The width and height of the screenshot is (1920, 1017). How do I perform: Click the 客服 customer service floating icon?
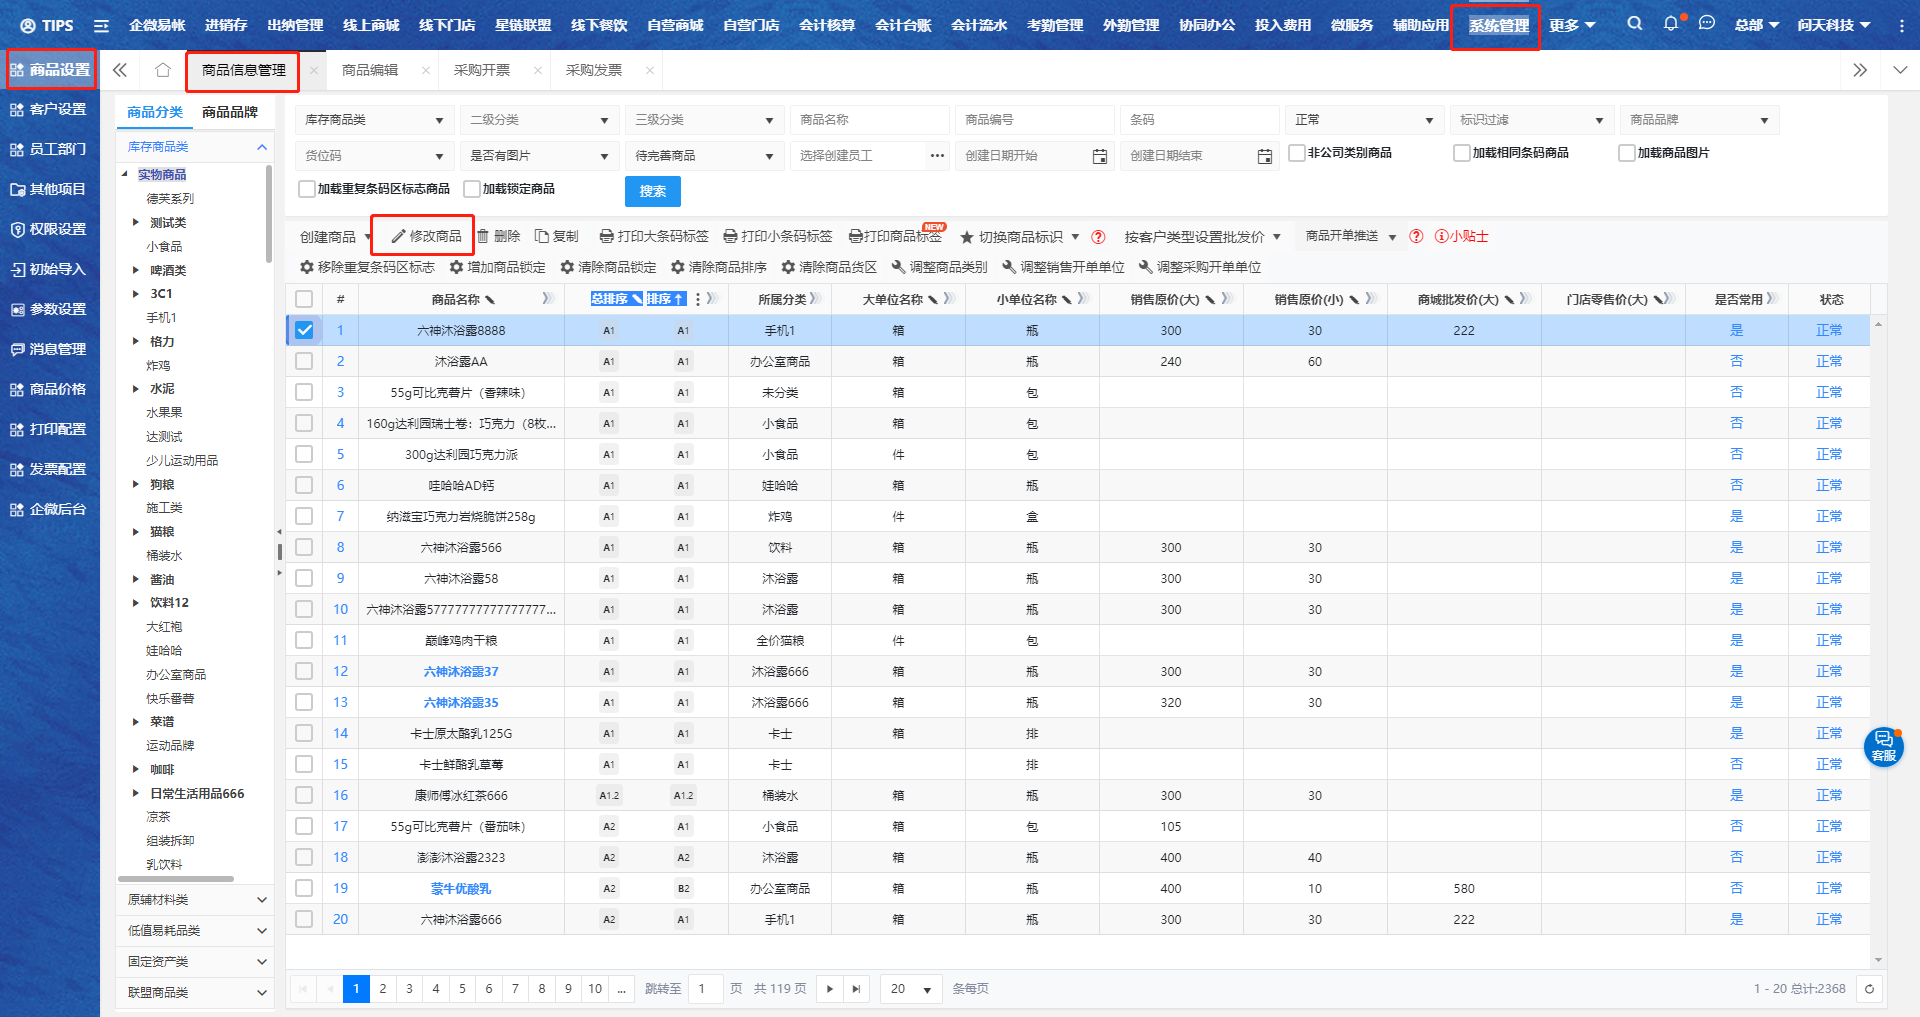[1883, 747]
